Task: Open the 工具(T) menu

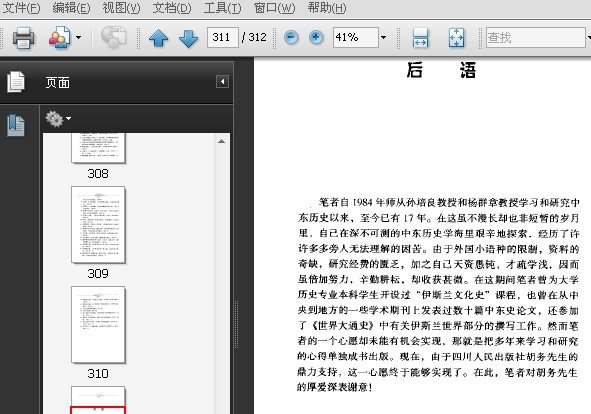Action: [222, 8]
